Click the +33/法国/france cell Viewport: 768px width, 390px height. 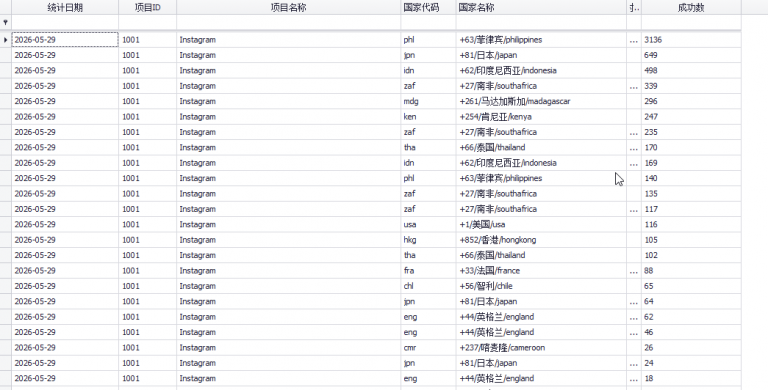pos(541,270)
